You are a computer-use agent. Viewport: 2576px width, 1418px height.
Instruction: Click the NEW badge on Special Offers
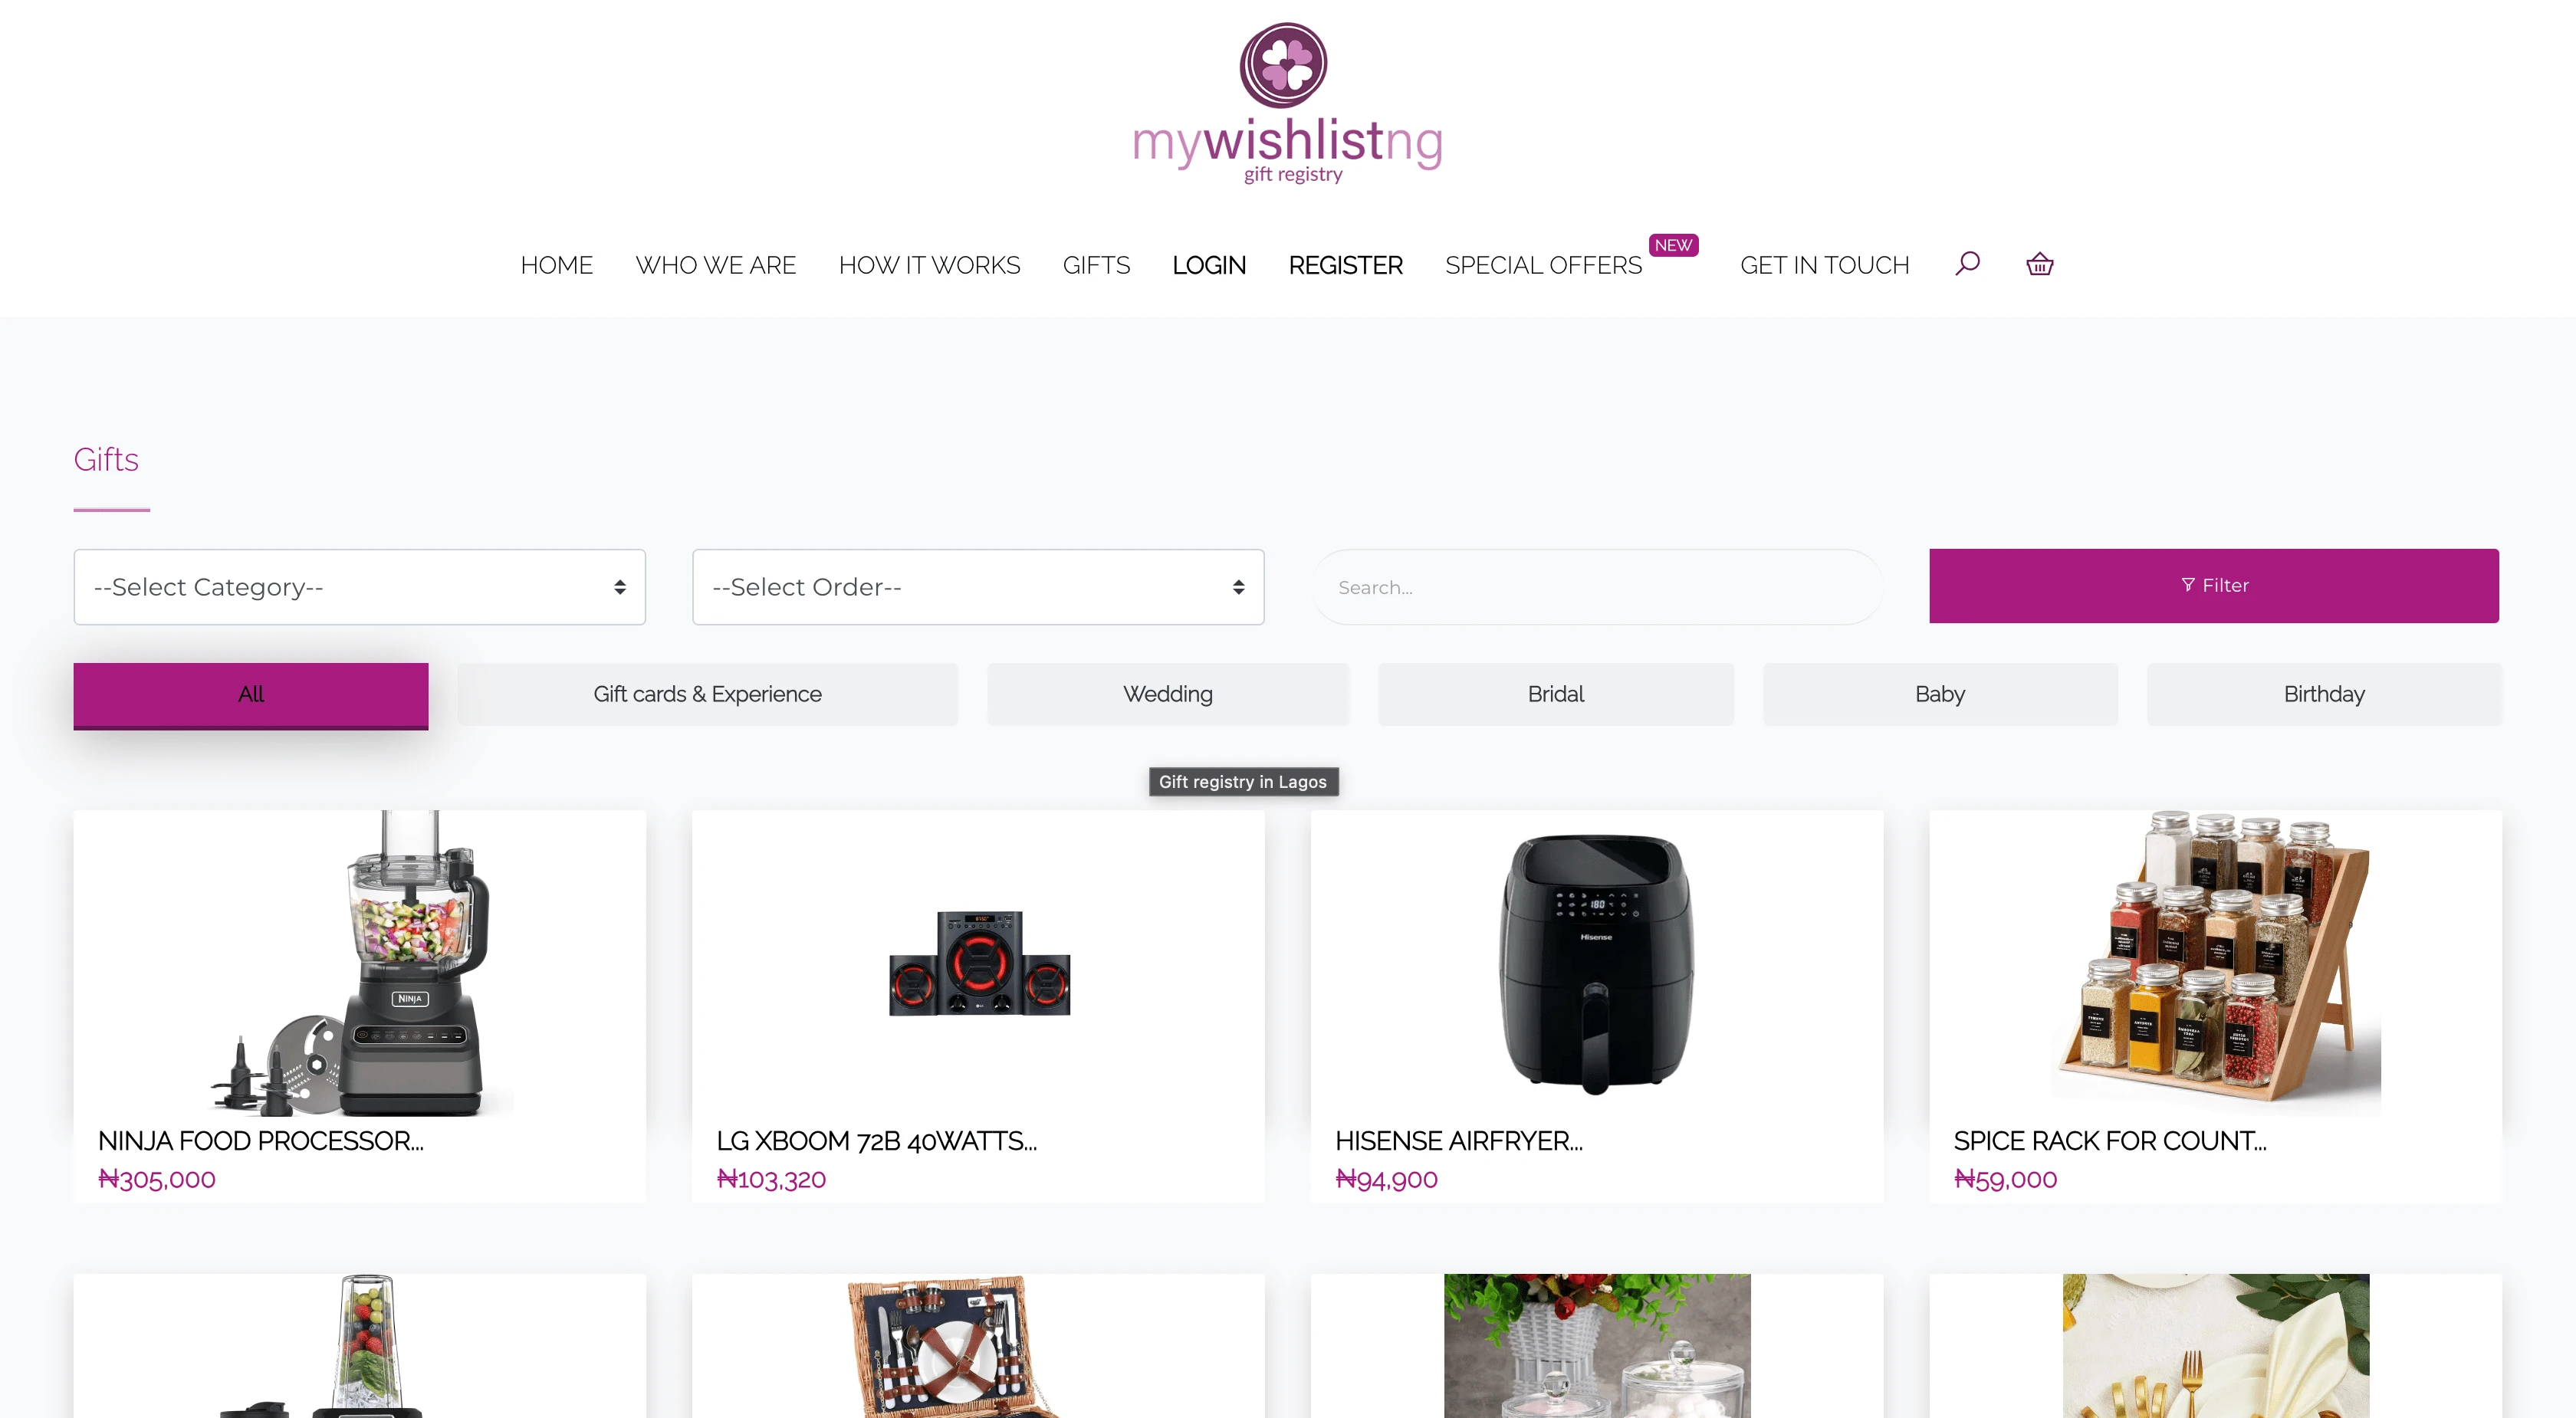point(1673,245)
